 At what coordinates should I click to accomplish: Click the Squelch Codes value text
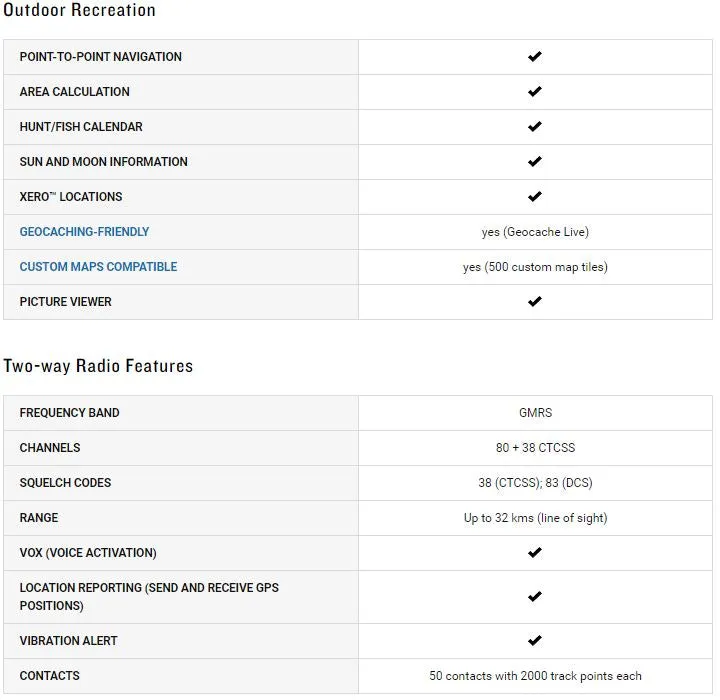[x=535, y=483]
